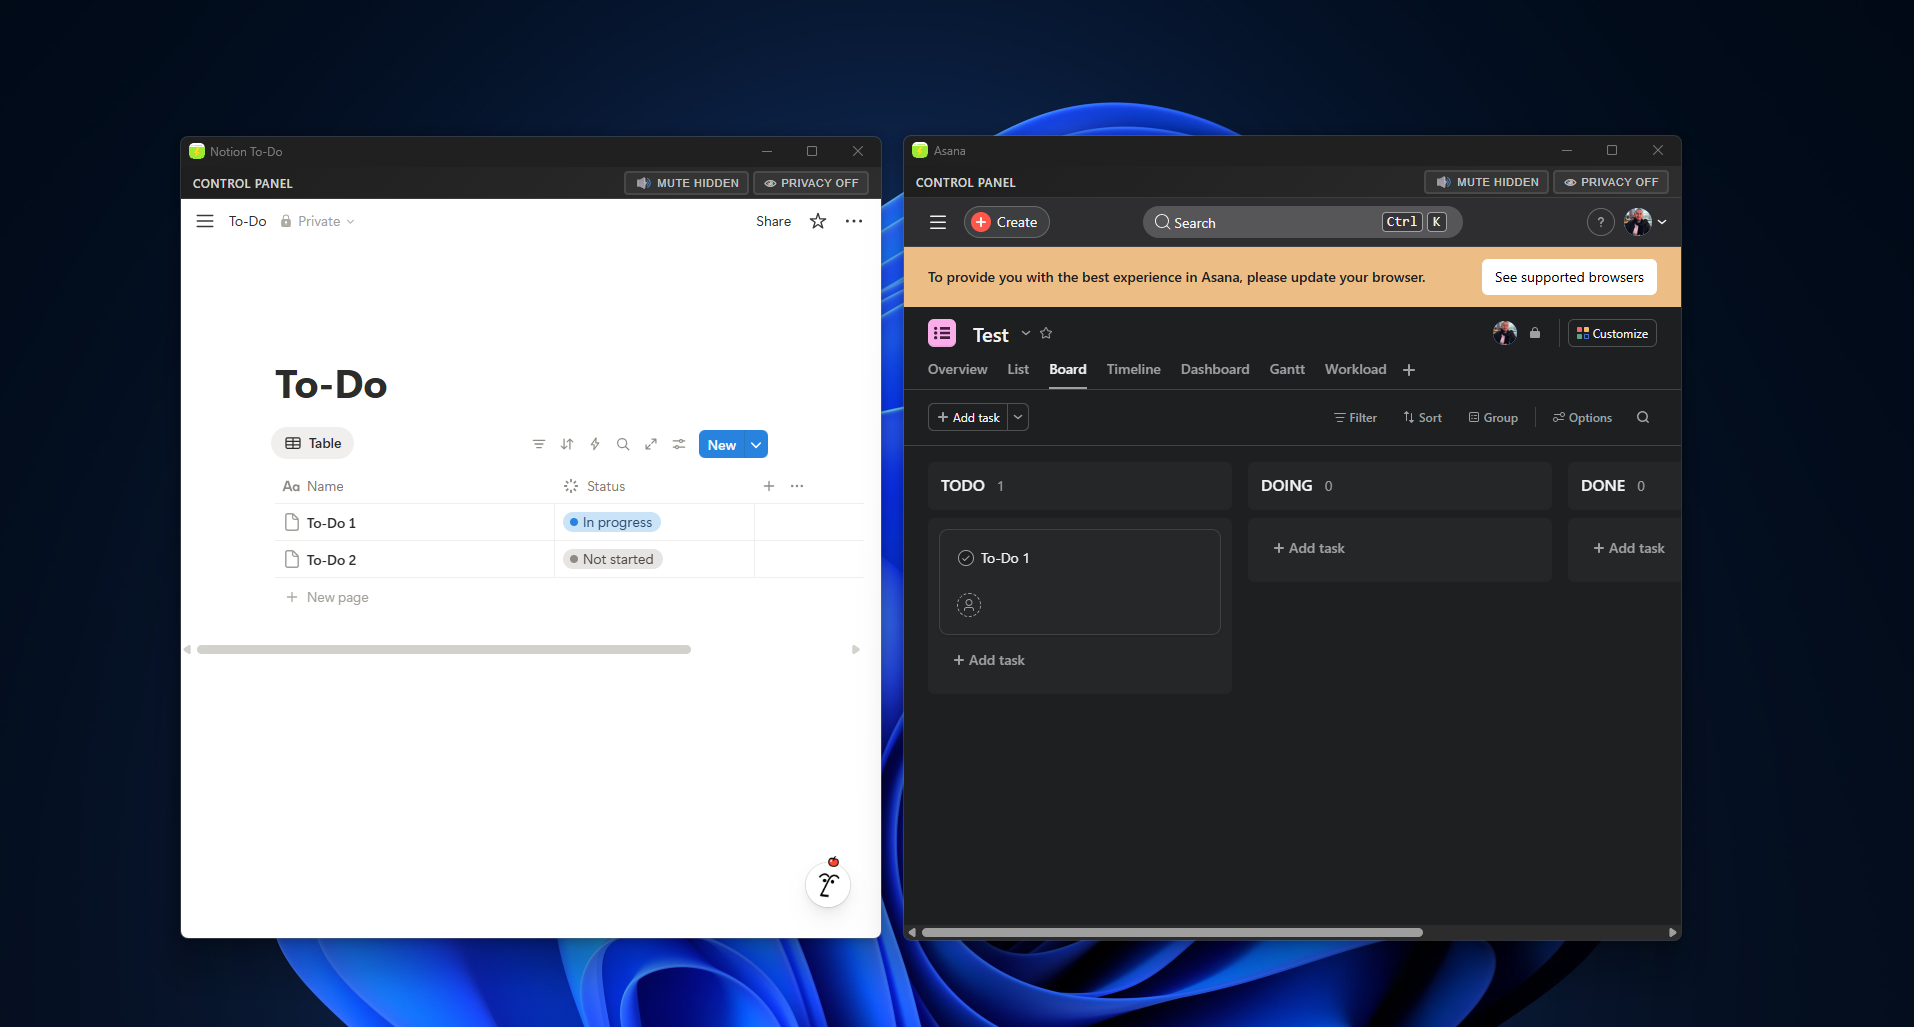Screen dimensions: 1914x1027
Task: Open the Test project chevron dropdown
Action: pyautogui.click(x=1024, y=333)
